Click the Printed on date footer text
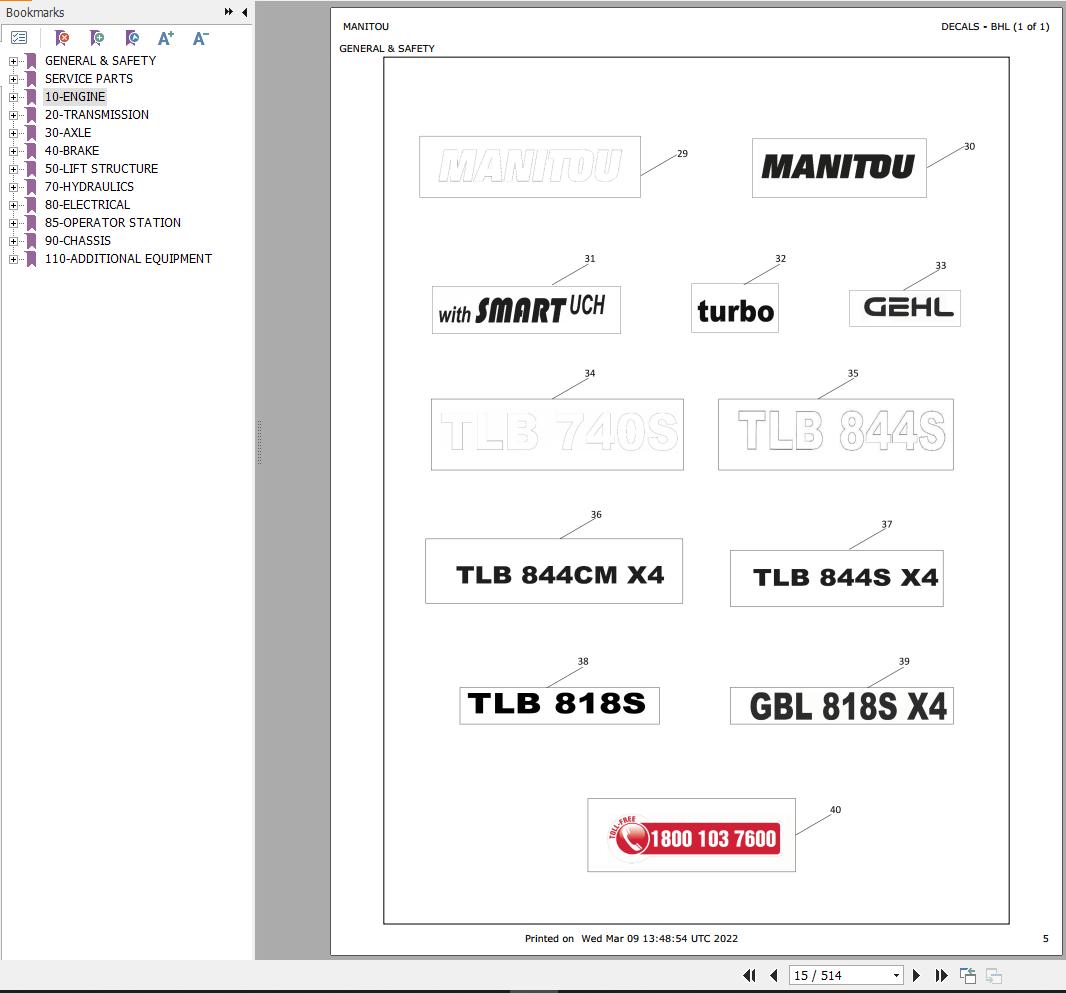The height and width of the screenshot is (993, 1066). (x=631, y=939)
